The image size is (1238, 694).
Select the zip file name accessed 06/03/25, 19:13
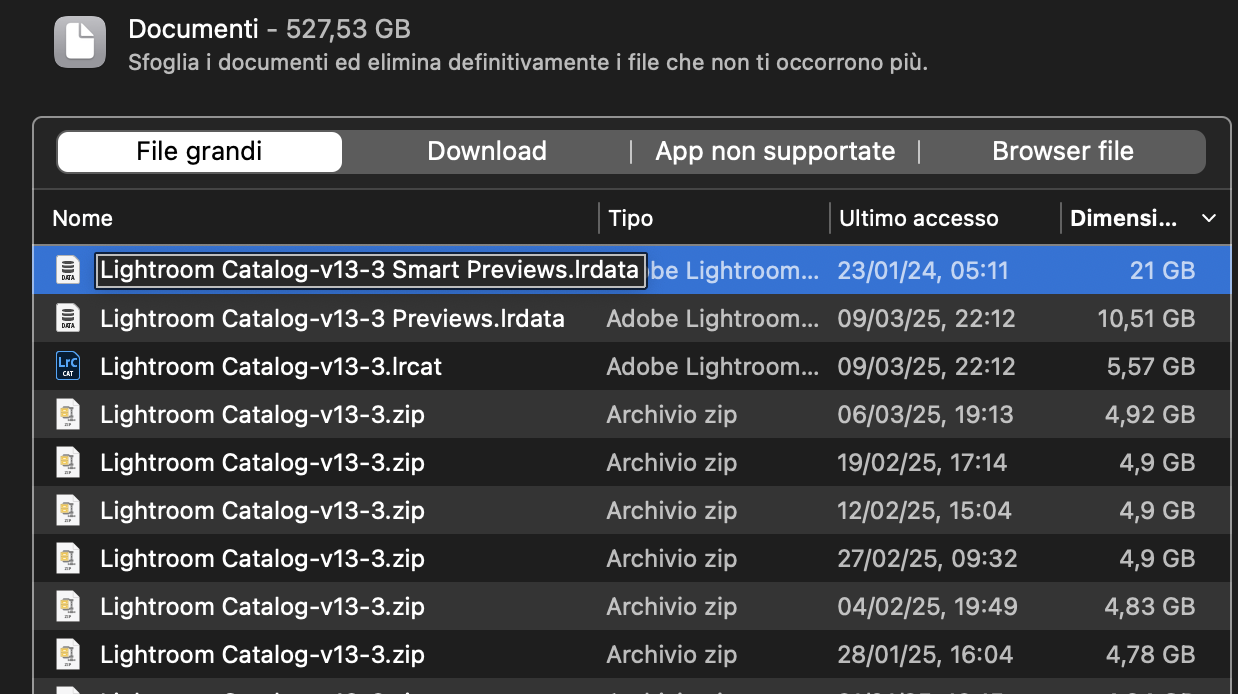(262, 414)
